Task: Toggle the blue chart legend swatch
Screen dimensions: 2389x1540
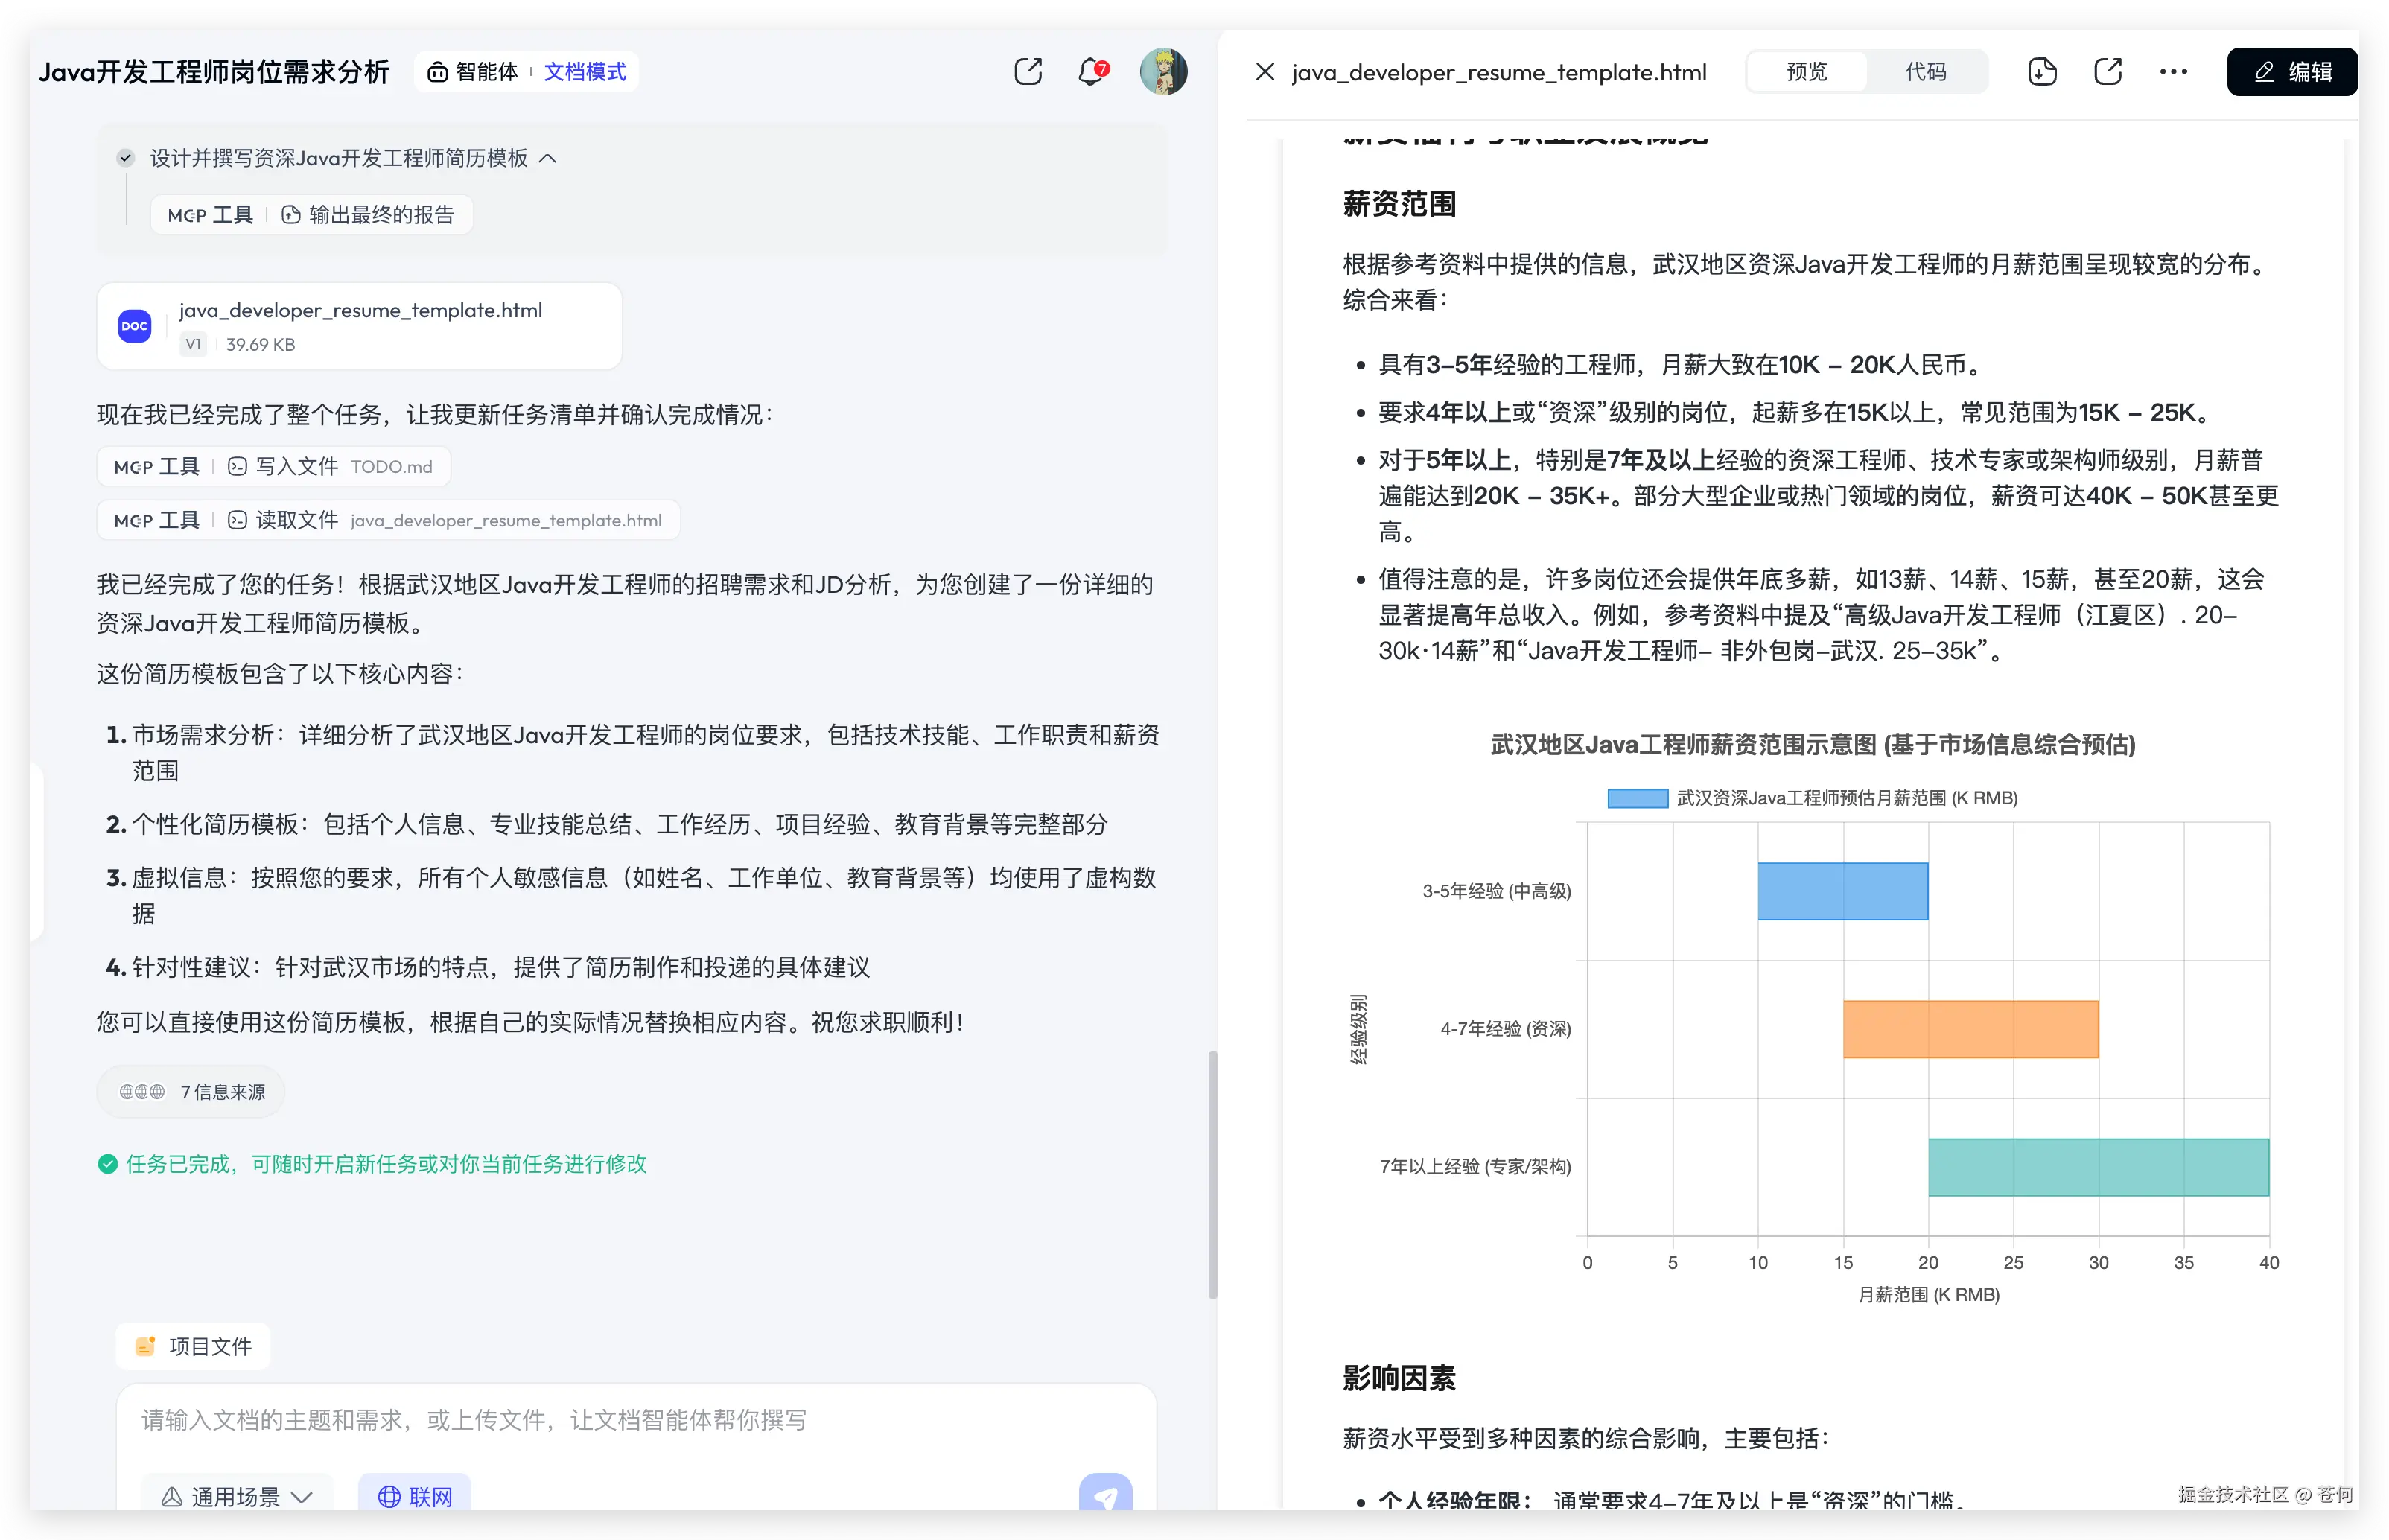Action: click(1637, 798)
